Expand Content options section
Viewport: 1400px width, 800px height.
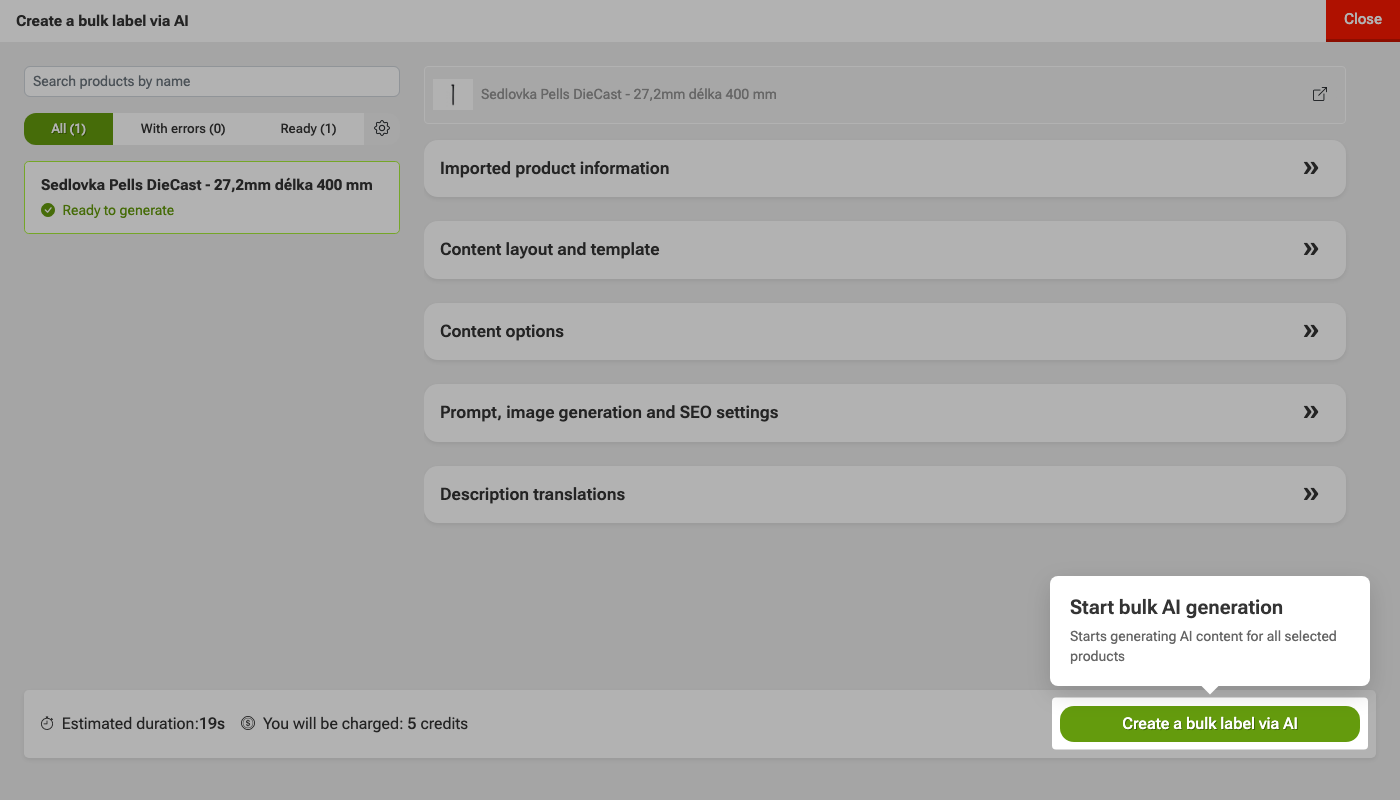click(x=885, y=331)
